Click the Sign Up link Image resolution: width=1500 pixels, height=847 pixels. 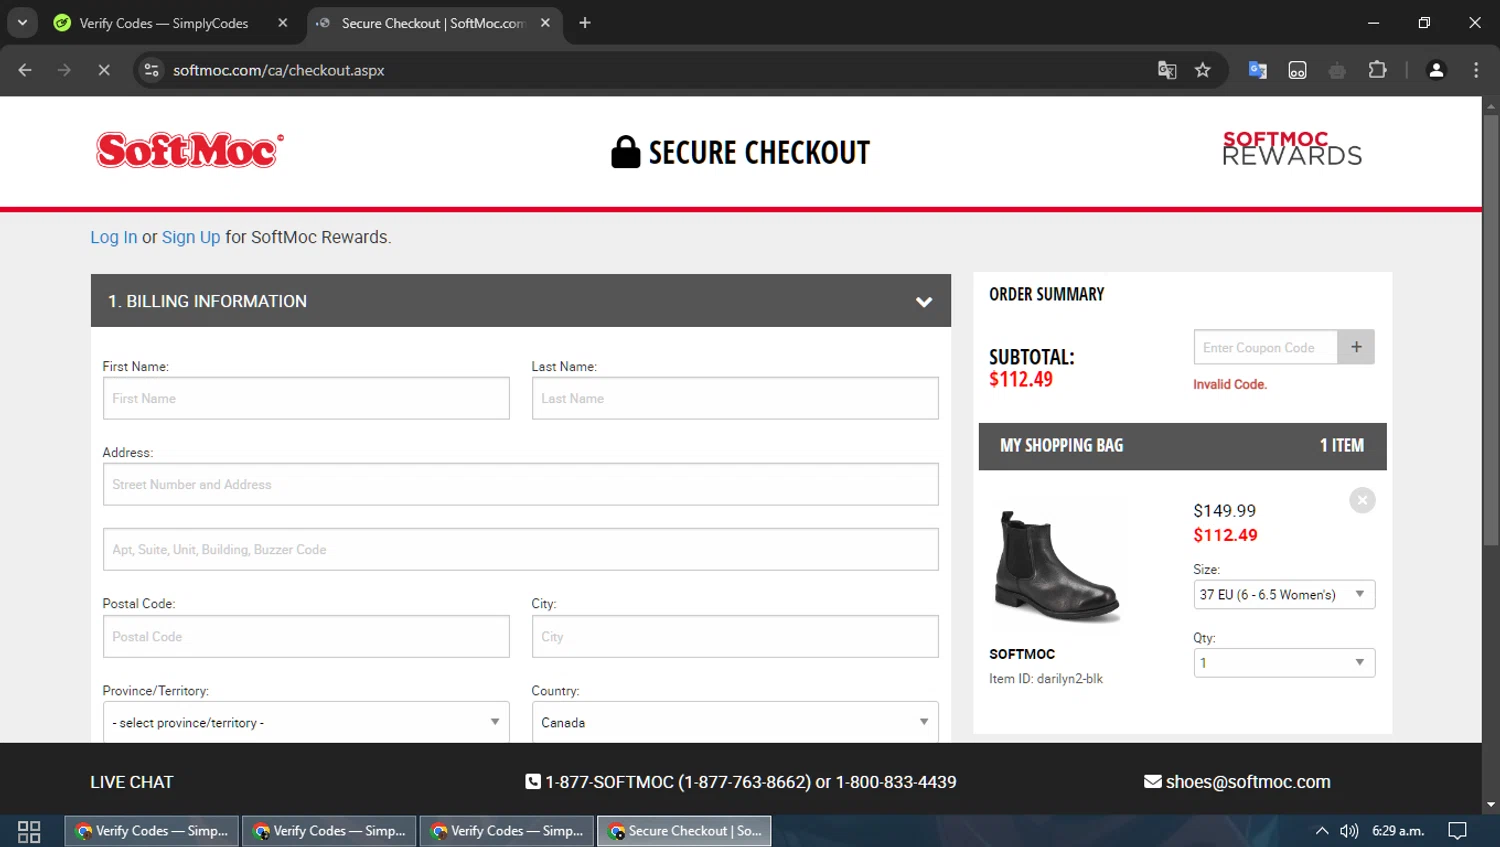pos(191,237)
